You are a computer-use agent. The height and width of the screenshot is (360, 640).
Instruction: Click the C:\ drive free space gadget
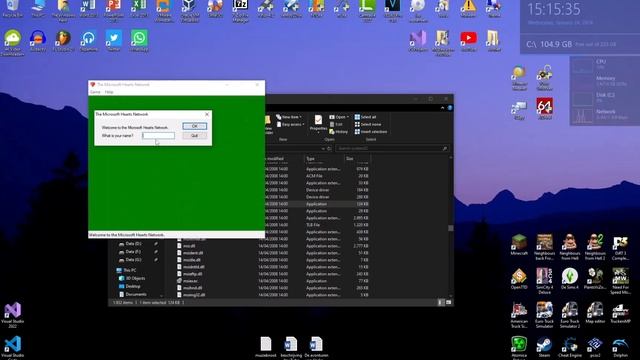[580, 44]
